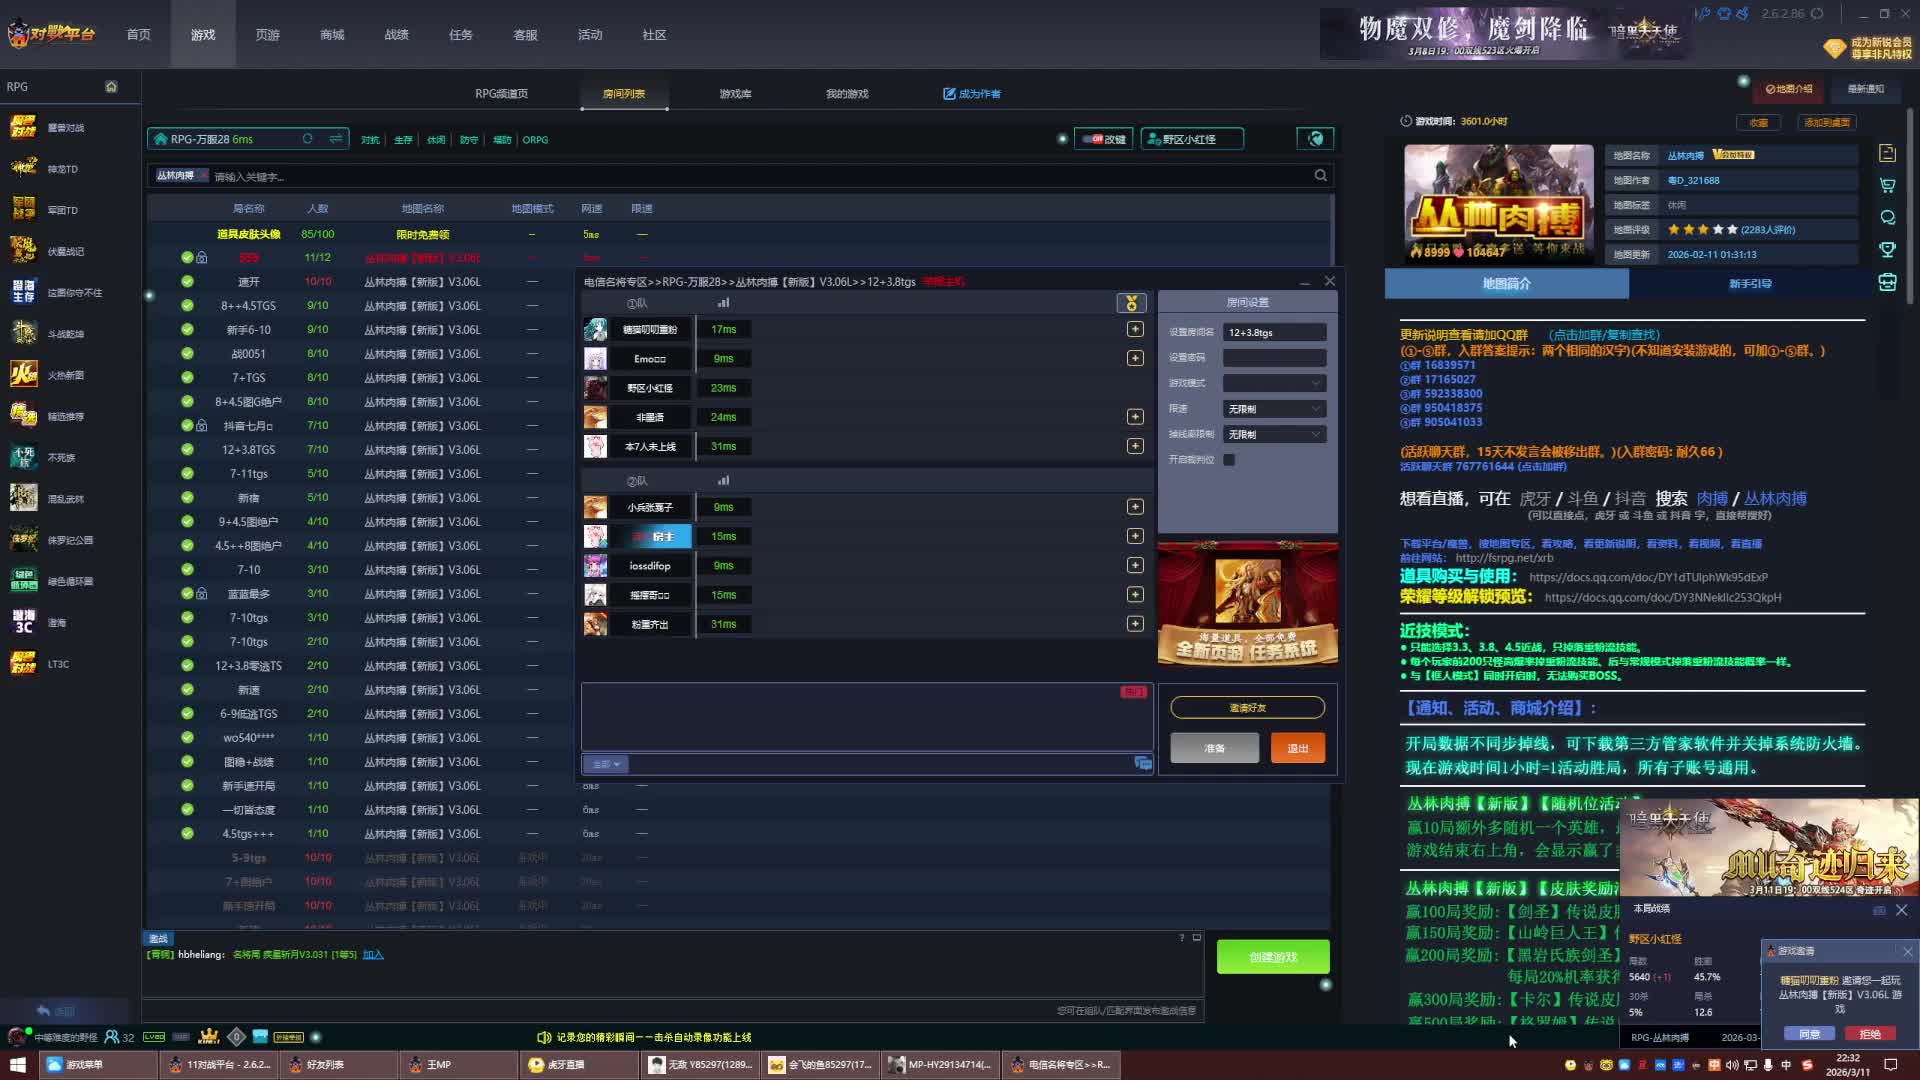Open the 限速 无限制 dropdown
The image size is (1920, 1080).
(x=1274, y=409)
